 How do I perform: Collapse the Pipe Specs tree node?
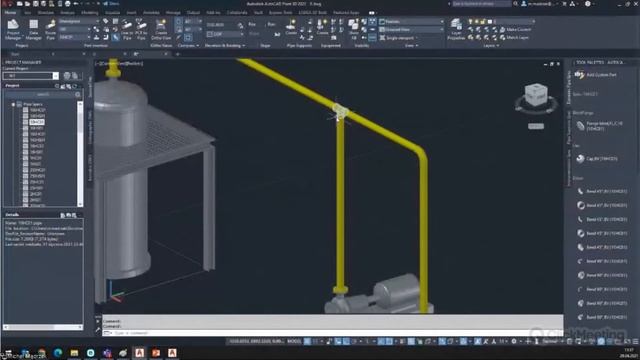pos(13,104)
